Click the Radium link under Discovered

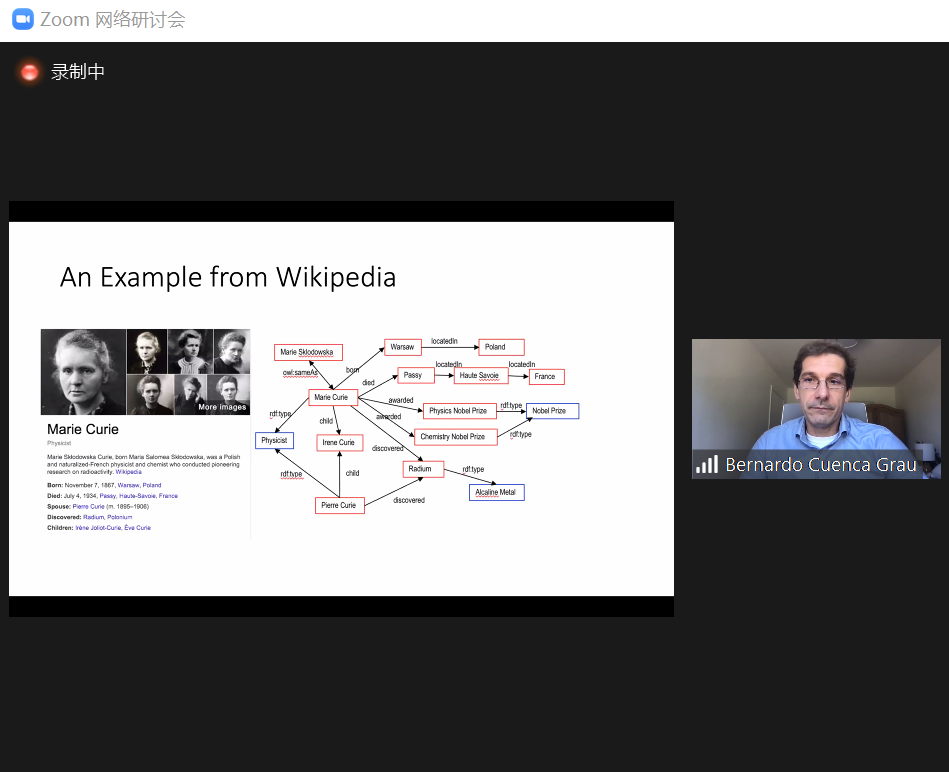coord(93,517)
